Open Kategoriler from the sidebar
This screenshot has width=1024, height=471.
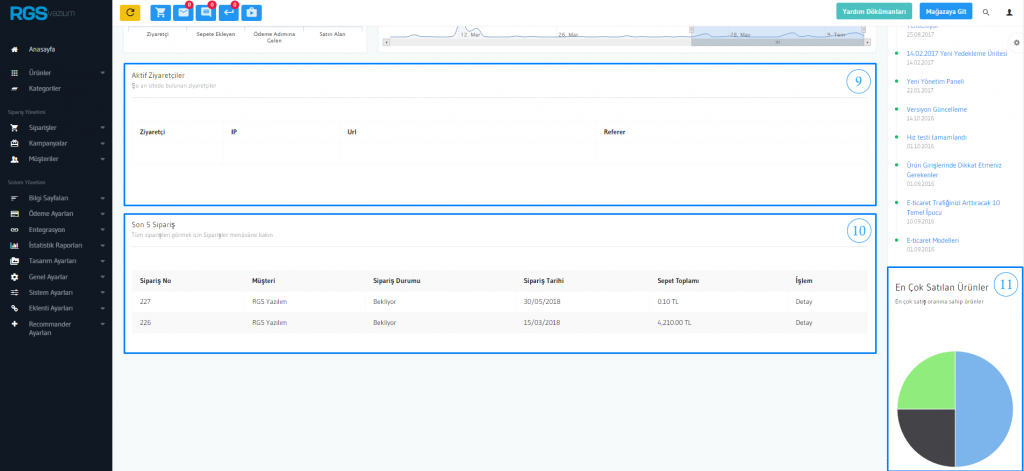point(46,88)
